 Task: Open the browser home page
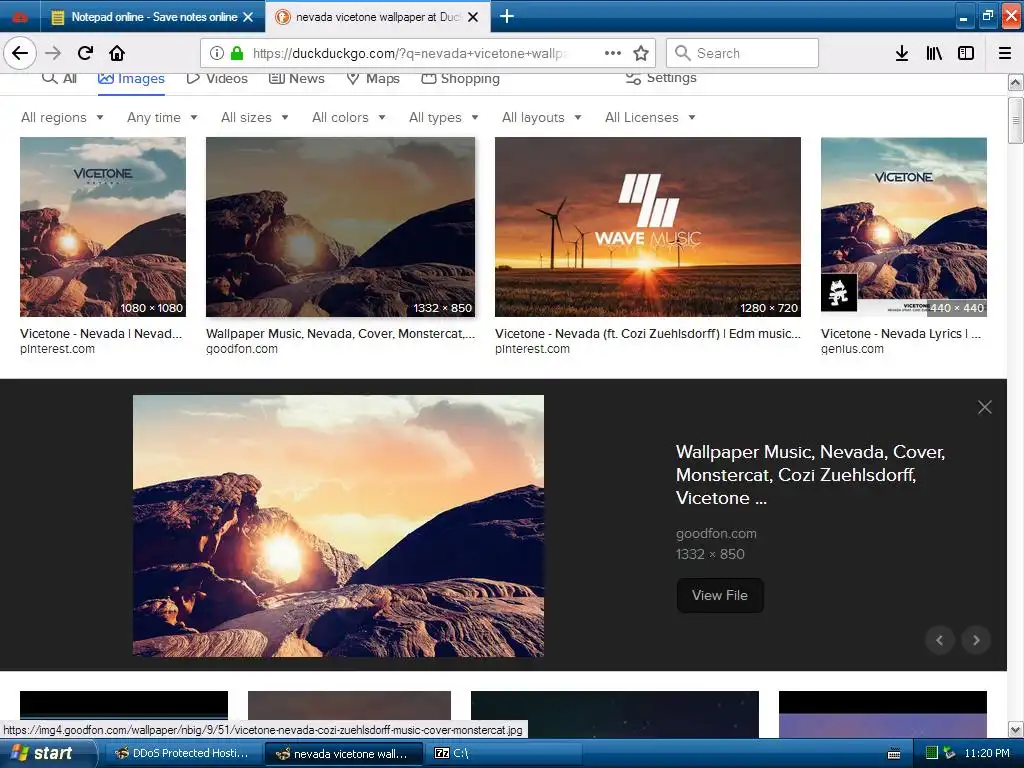pos(117,53)
